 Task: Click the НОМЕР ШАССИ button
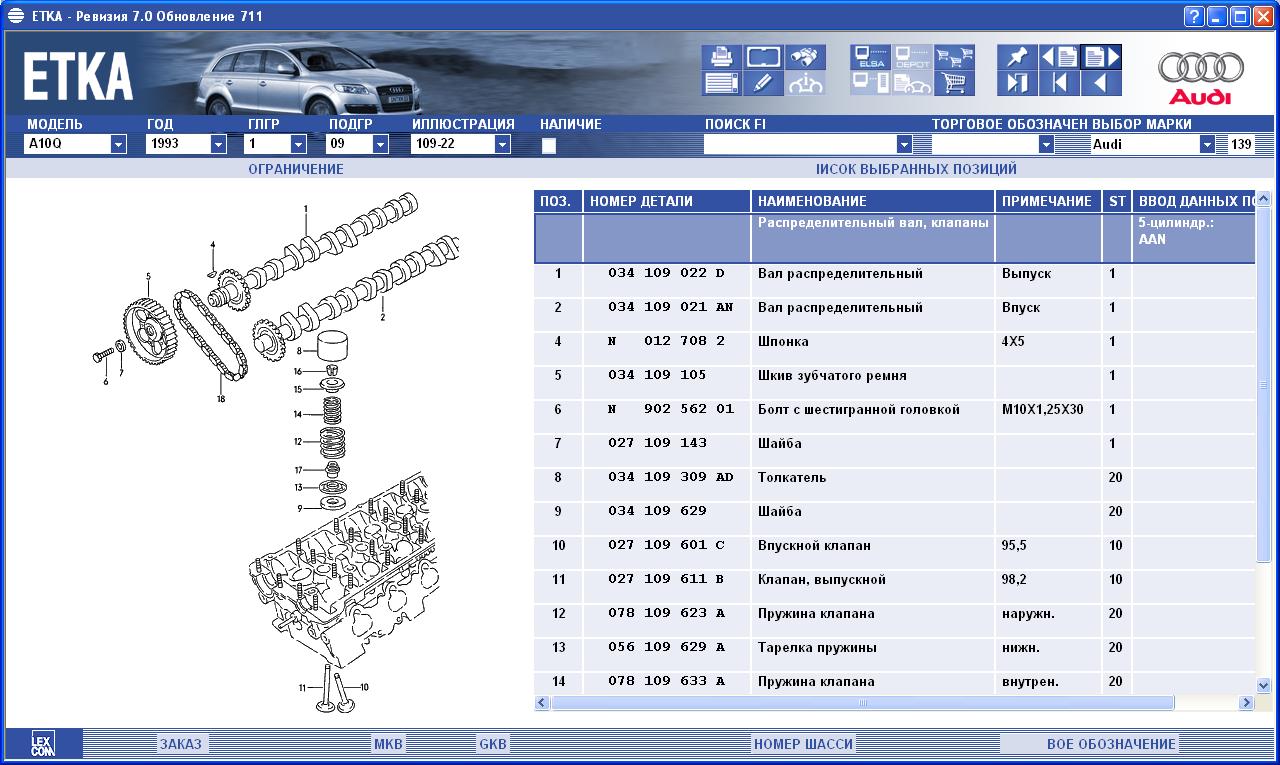pos(804,744)
